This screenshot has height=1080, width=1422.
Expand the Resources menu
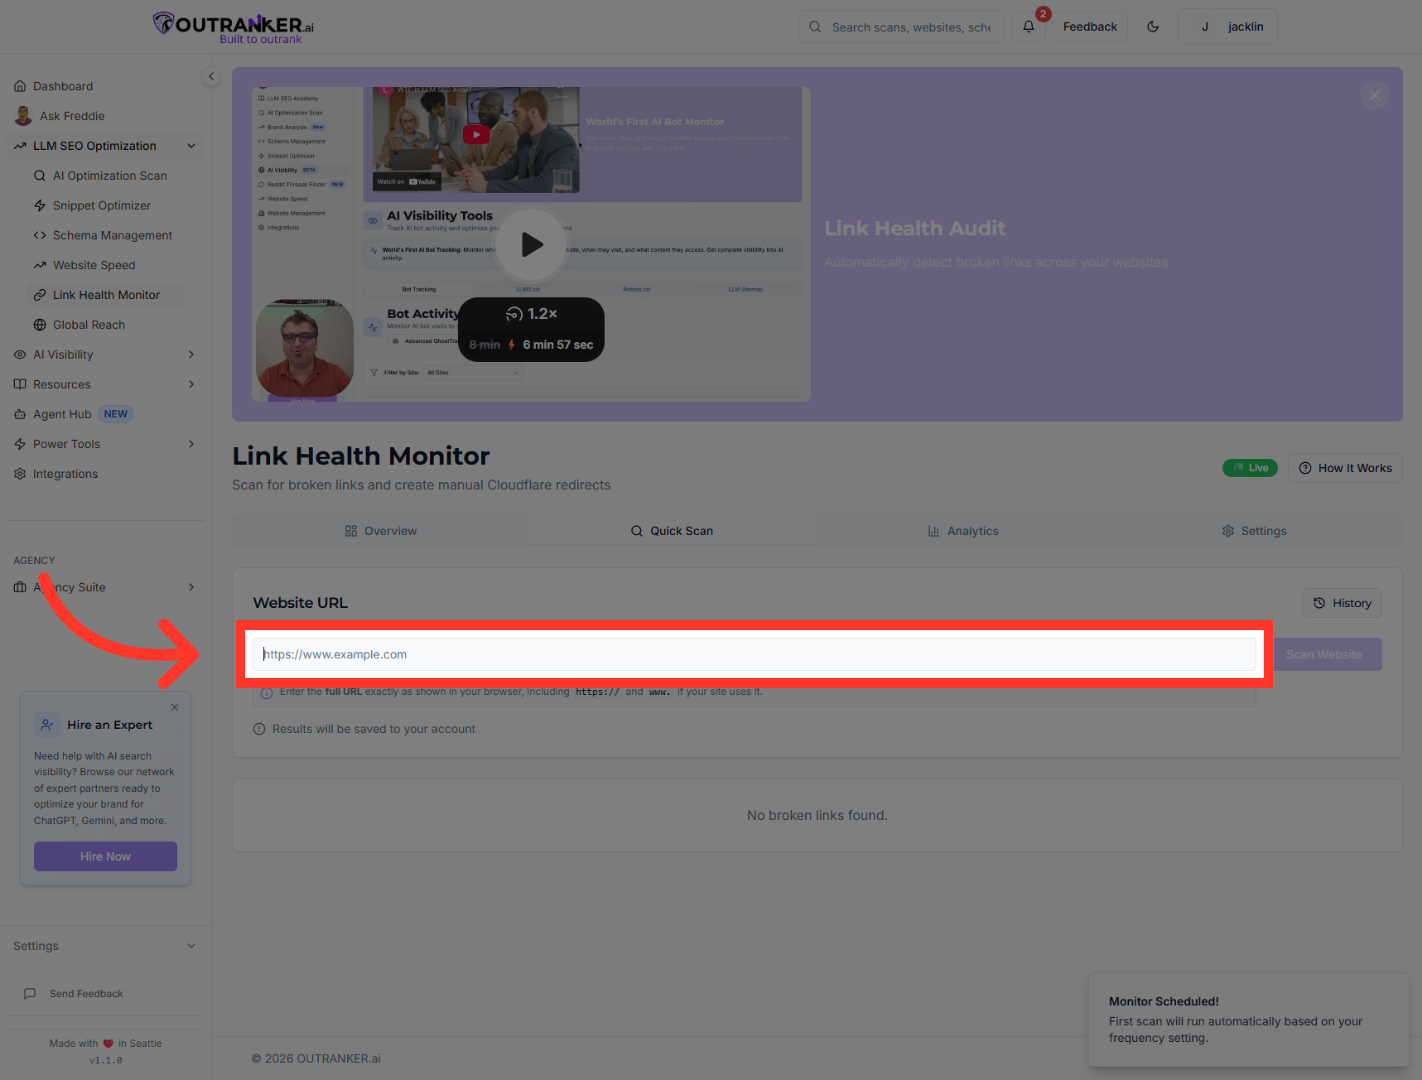(x=106, y=385)
